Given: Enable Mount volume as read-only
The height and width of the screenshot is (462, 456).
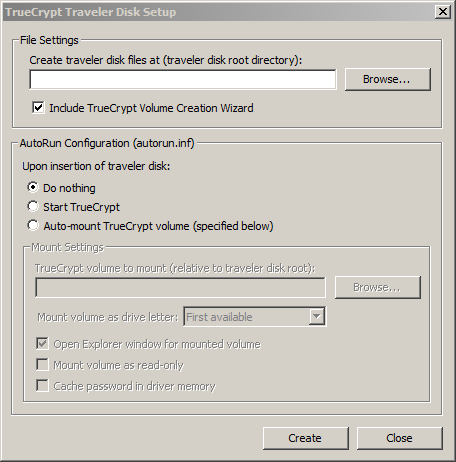Looking at the screenshot, I should tap(42, 364).
